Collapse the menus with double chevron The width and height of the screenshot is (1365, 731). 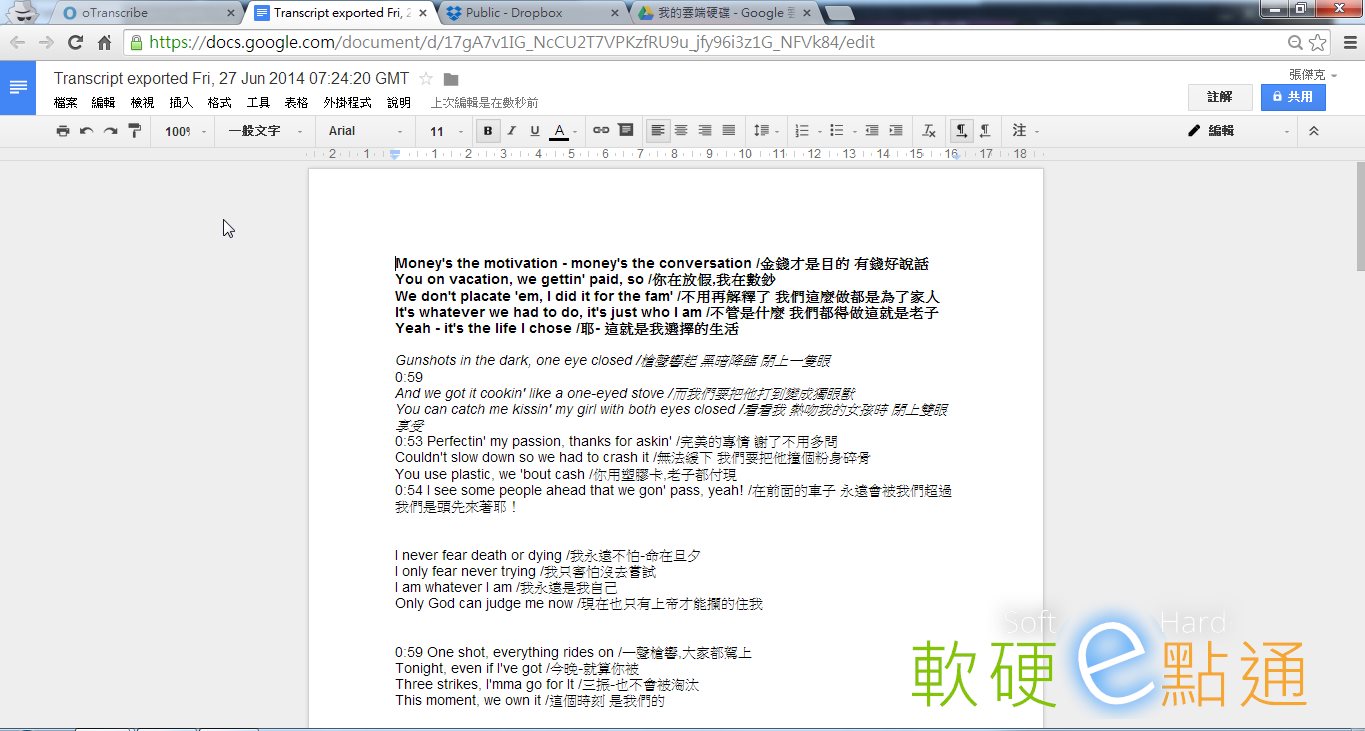(x=1314, y=131)
